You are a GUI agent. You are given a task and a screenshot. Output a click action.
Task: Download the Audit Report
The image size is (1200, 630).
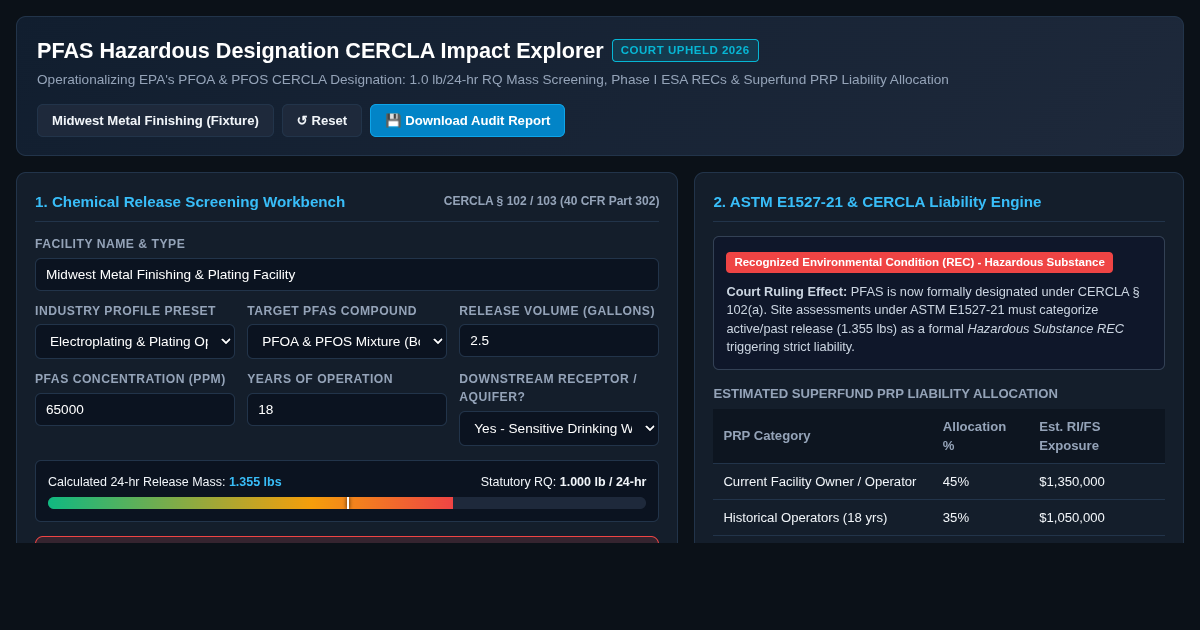[467, 120]
